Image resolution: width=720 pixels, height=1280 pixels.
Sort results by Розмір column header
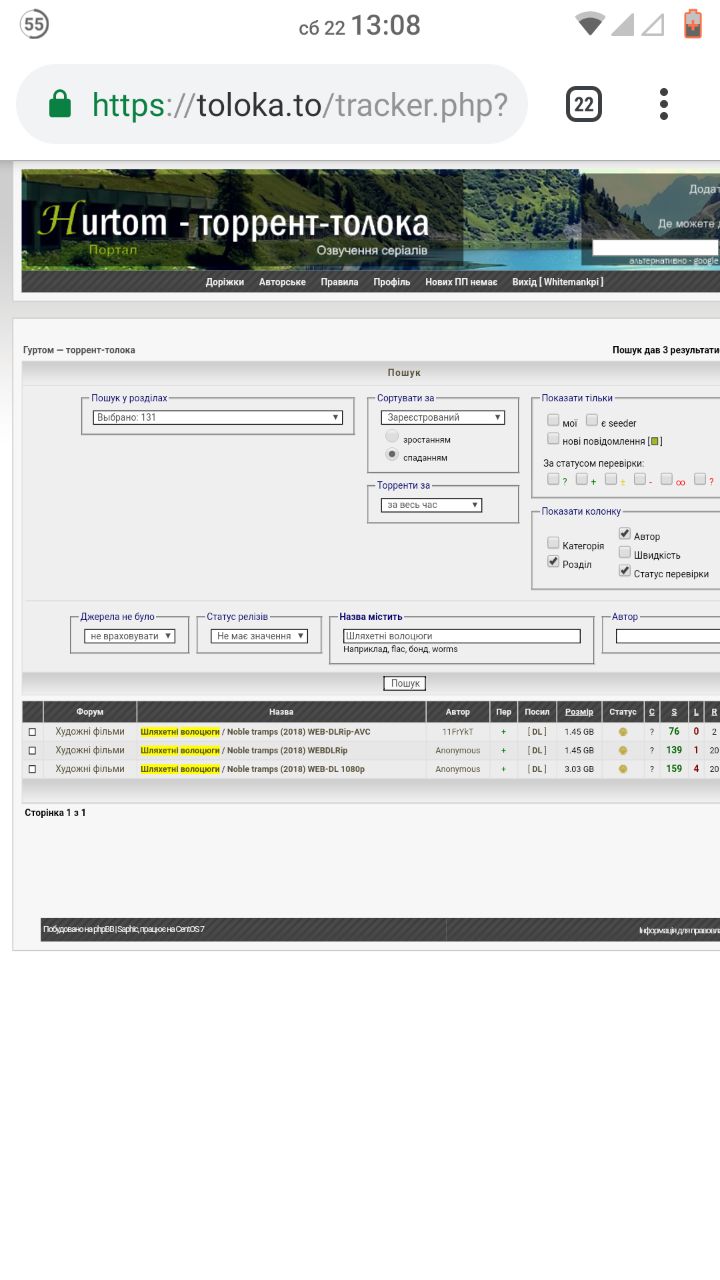[x=579, y=712]
